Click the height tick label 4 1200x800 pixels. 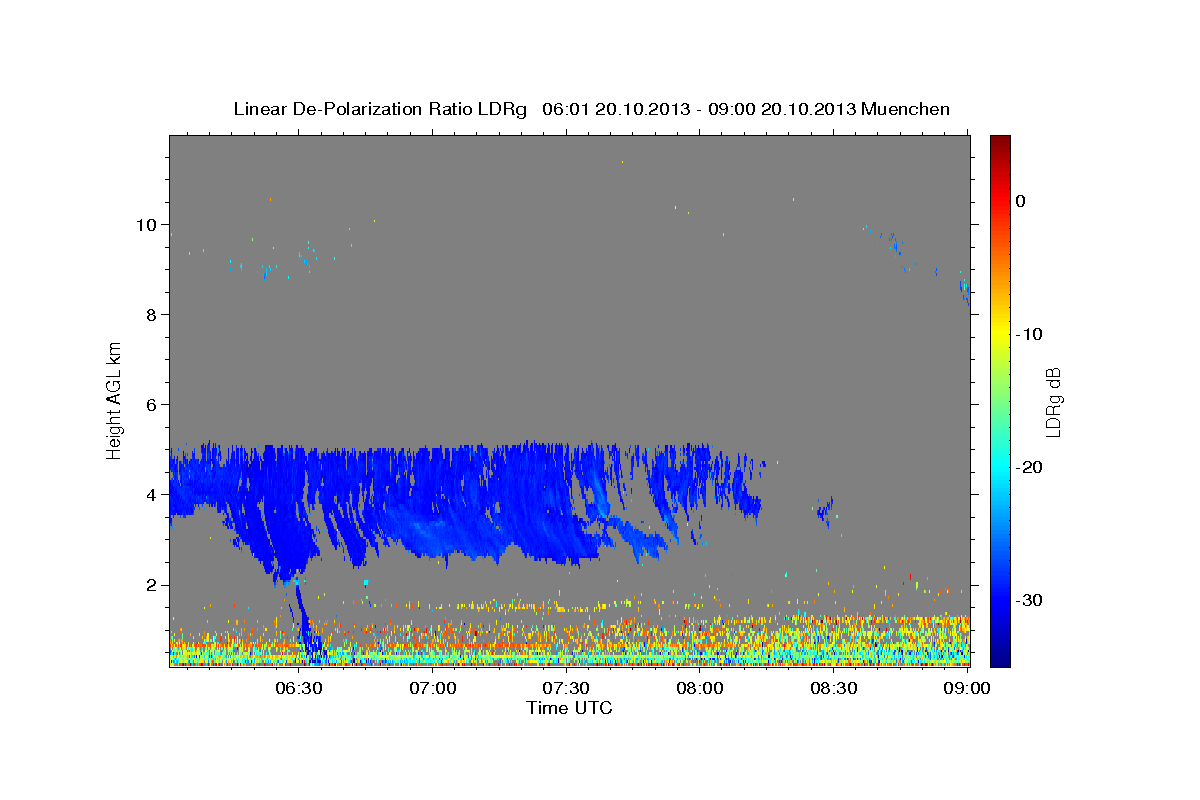tap(153, 494)
